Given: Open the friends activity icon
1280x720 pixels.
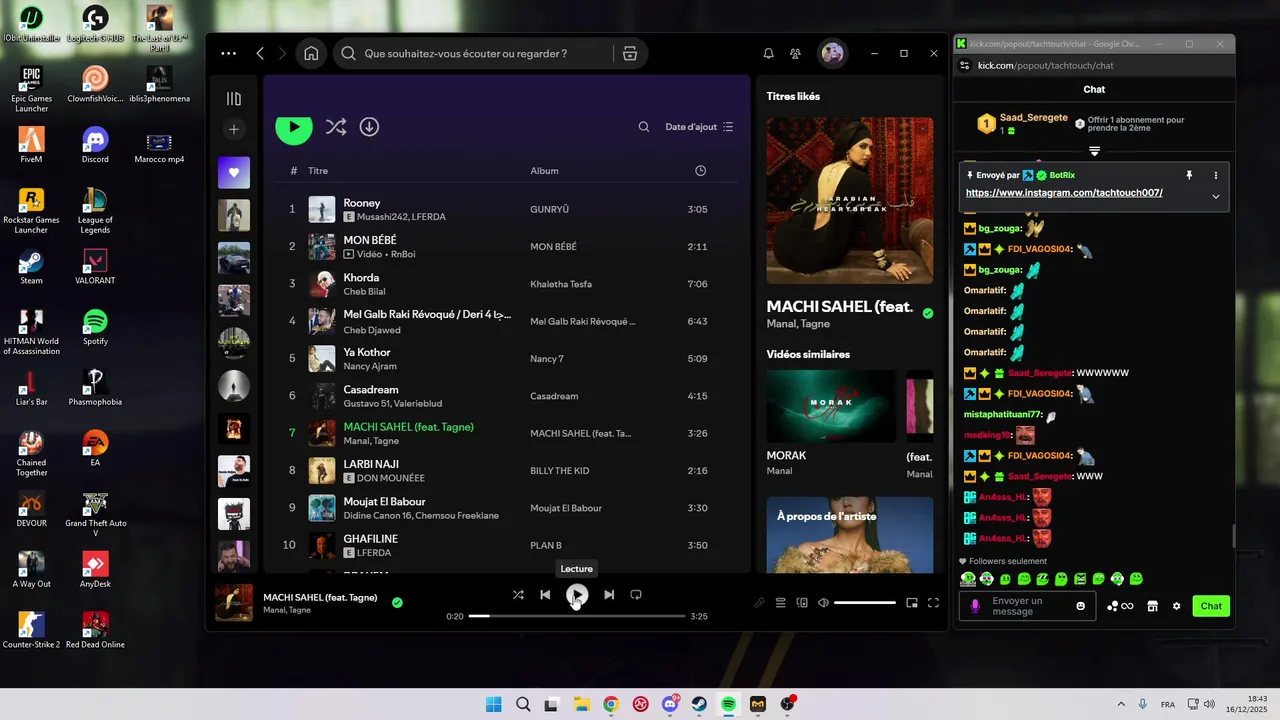Looking at the screenshot, I should 795,54.
